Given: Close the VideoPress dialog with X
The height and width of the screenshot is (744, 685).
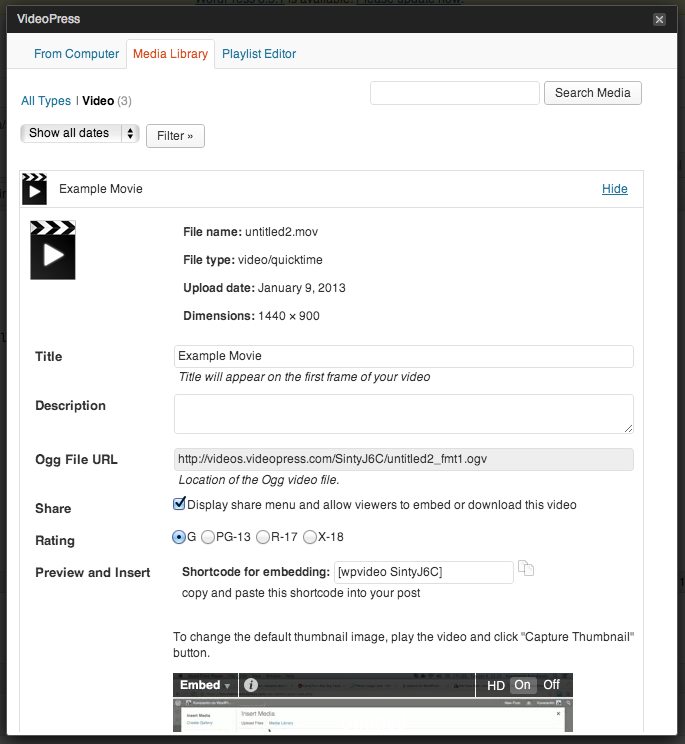Looking at the screenshot, I should [x=659, y=19].
